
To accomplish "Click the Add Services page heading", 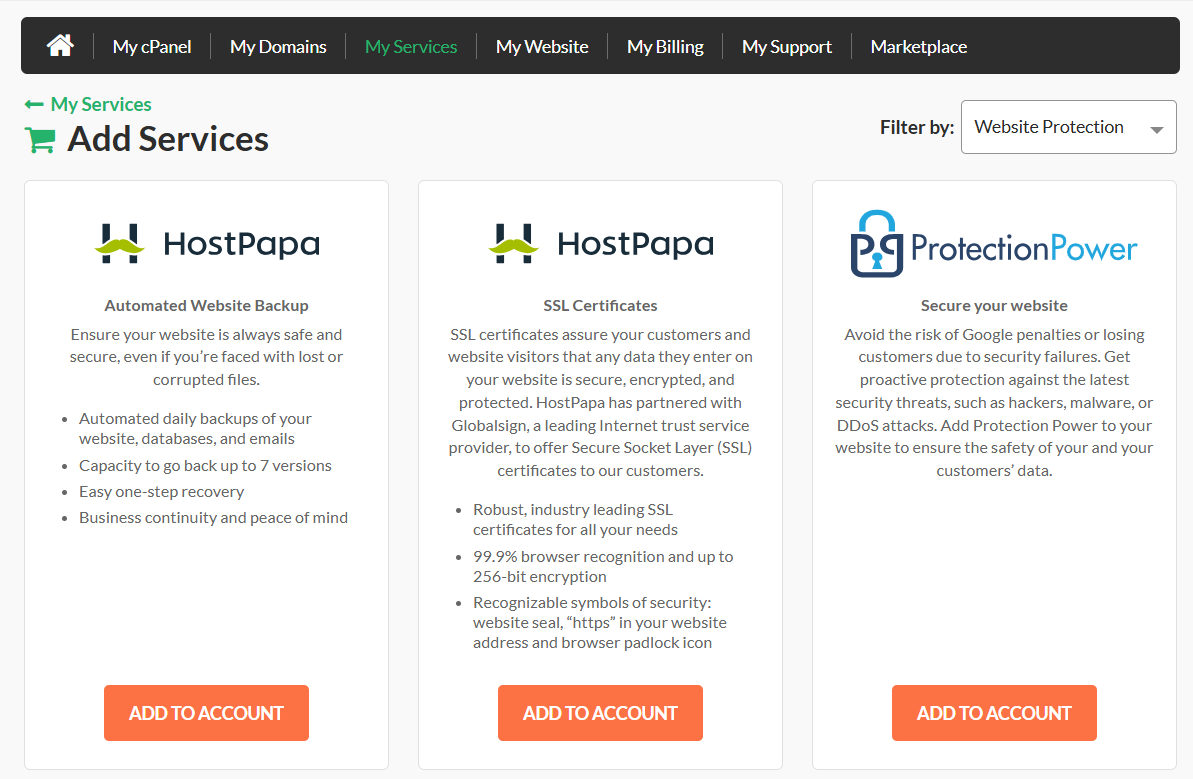I will [x=168, y=139].
